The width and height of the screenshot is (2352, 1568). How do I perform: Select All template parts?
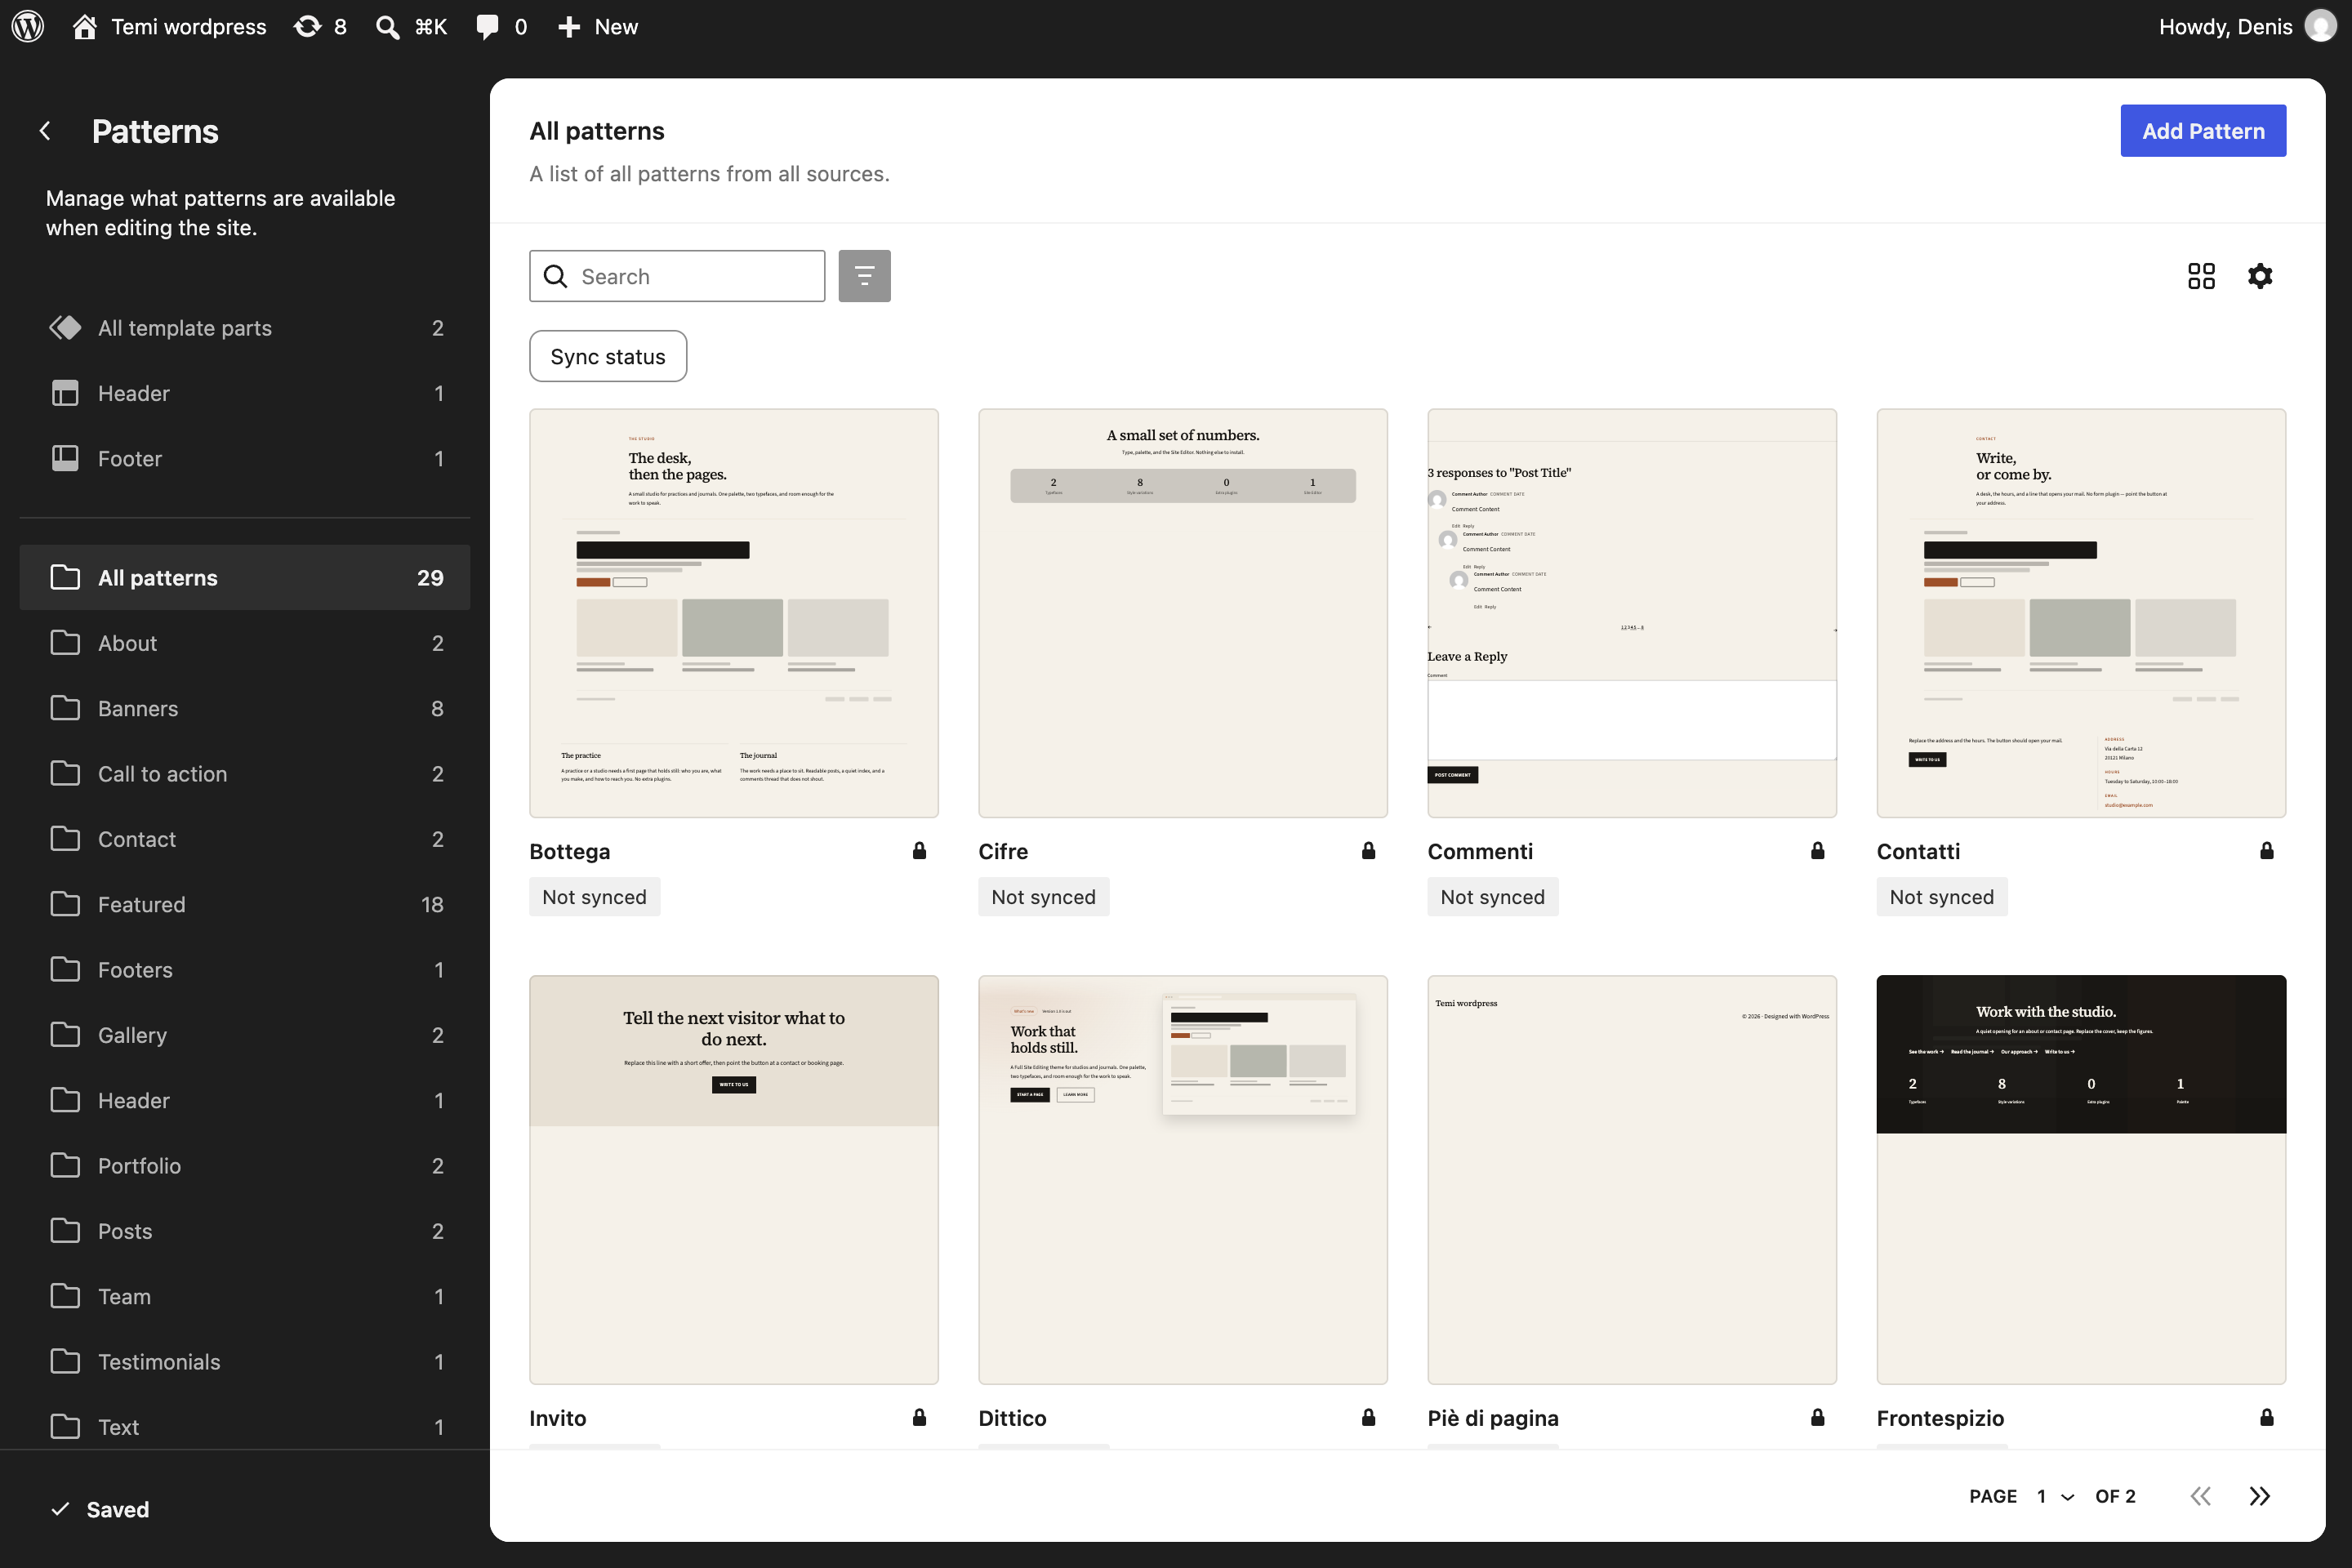coord(245,328)
